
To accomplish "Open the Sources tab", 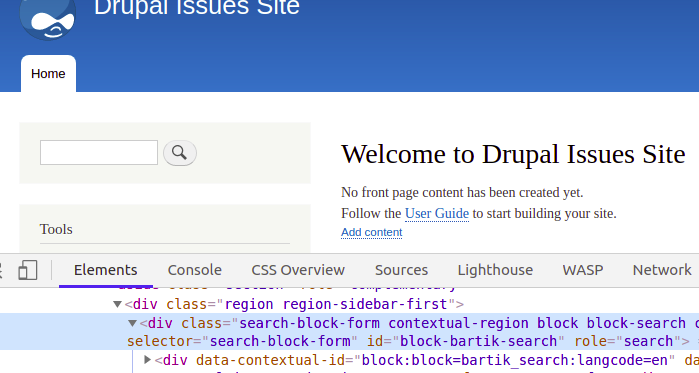I will pyautogui.click(x=401, y=270).
